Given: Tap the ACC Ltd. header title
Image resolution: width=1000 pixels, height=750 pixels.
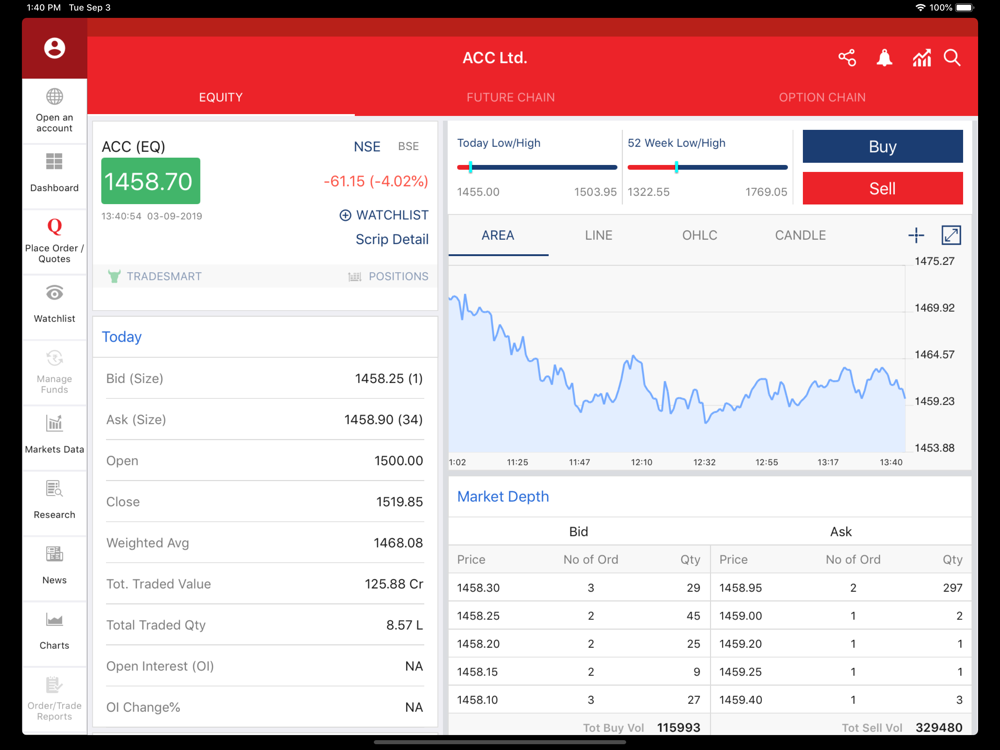Looking at the screenshot, I should (x=495, y=58).
